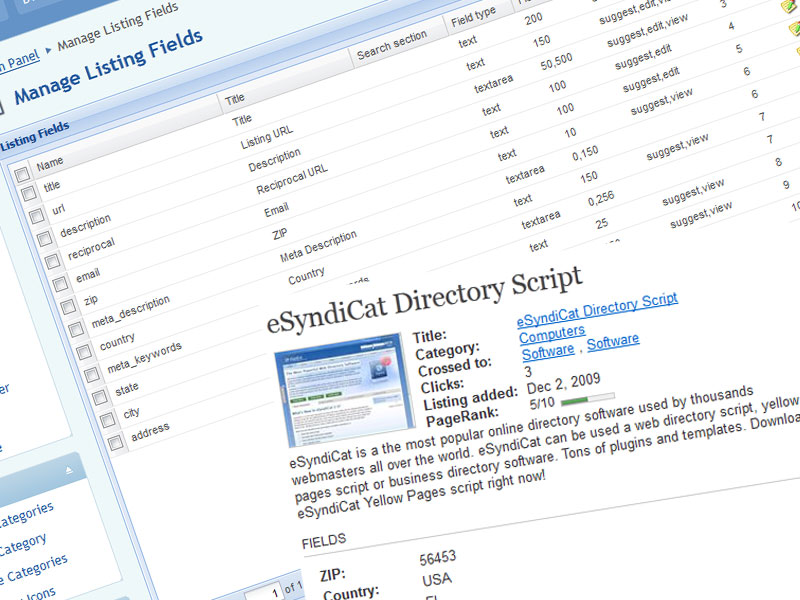Select the country field checkbox
This screenshot has height=600, width=800.
point(84,352)
